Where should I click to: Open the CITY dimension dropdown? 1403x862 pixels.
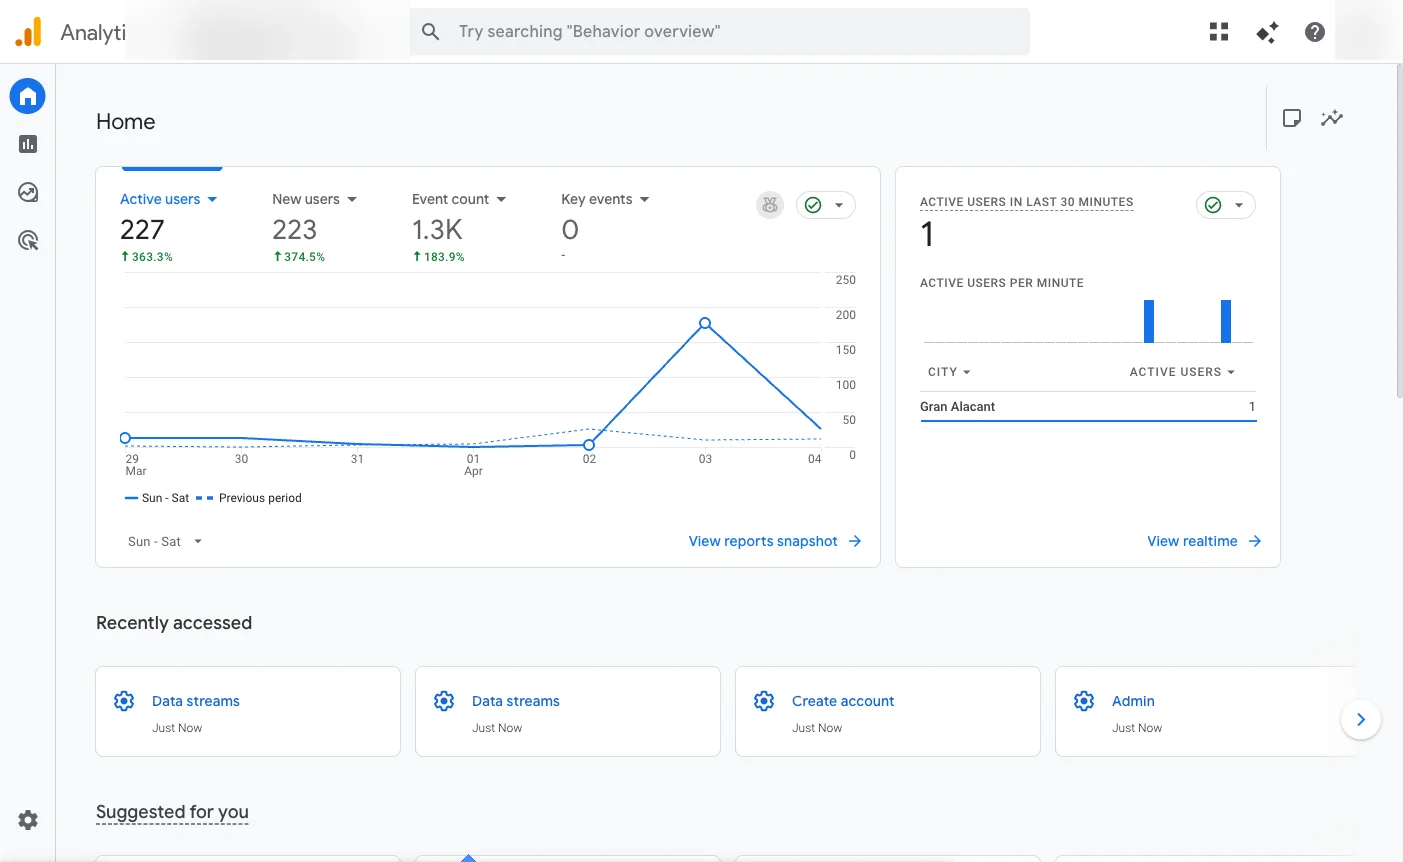click(948, 371)
